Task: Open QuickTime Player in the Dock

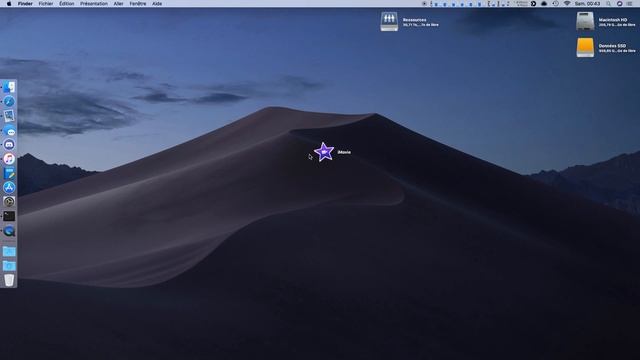Action: pyautogui.click(x=9, y=231)
